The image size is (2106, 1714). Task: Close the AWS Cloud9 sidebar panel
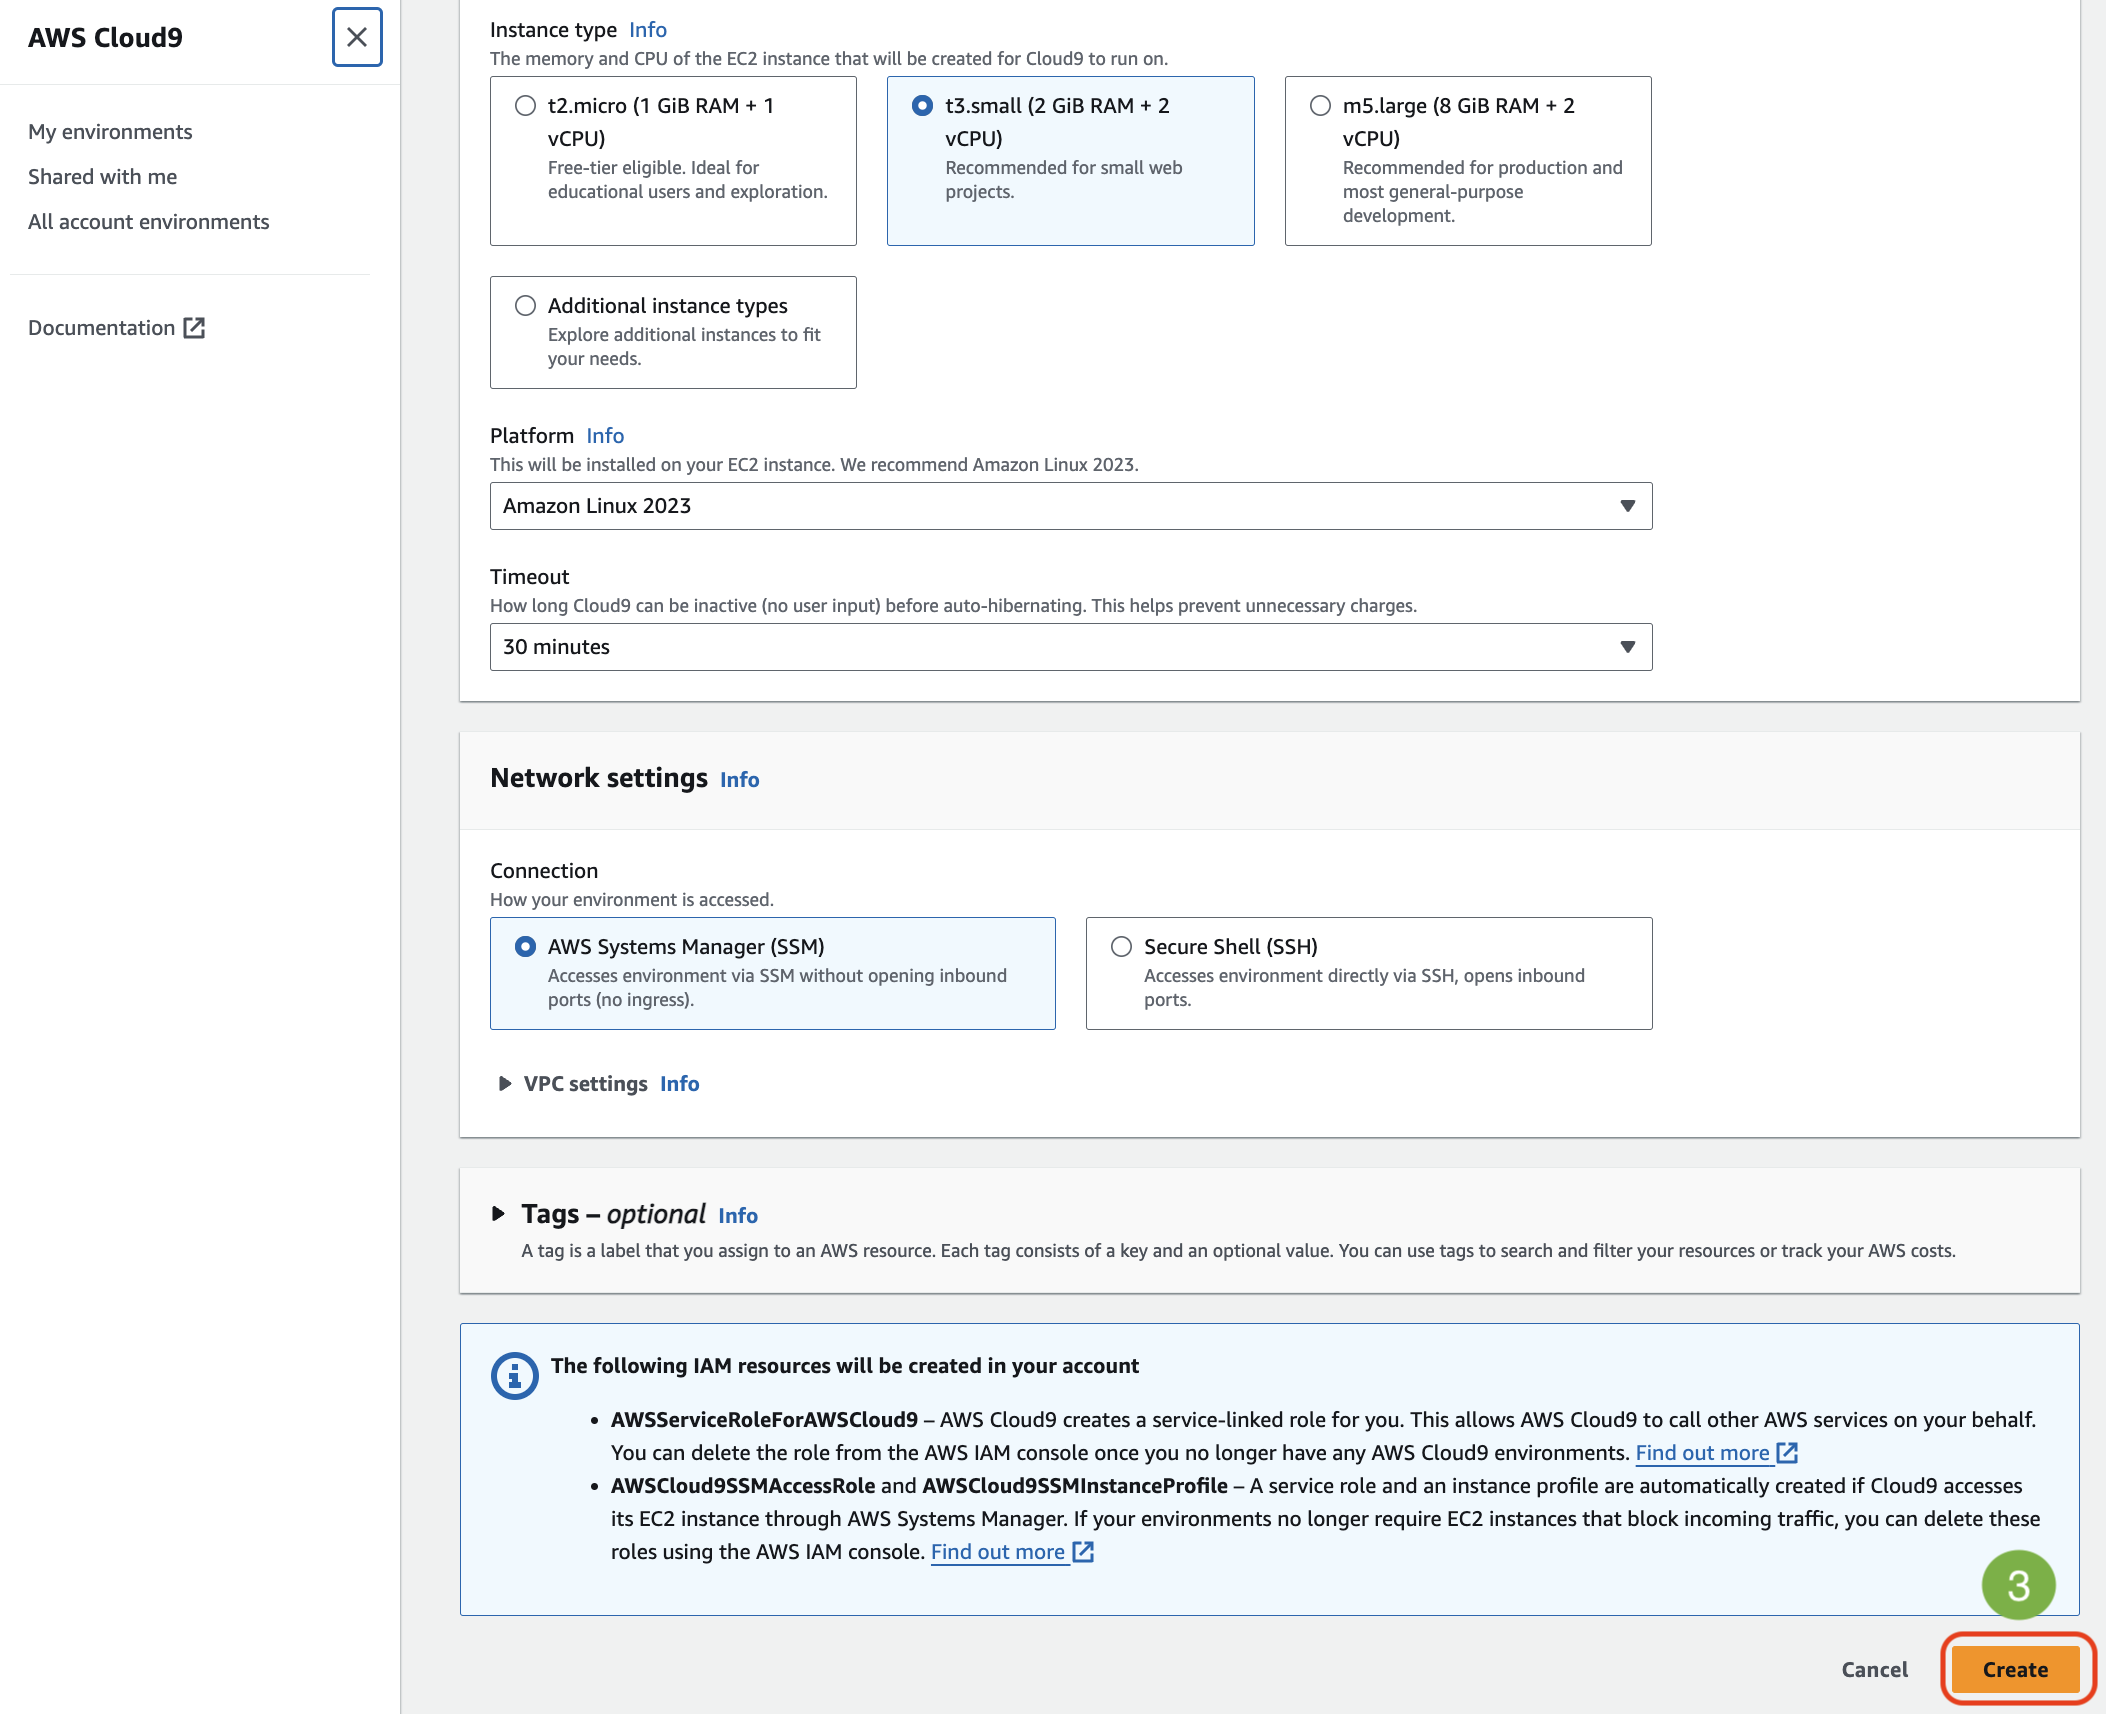pyautogui.click(x=357, y=38)
